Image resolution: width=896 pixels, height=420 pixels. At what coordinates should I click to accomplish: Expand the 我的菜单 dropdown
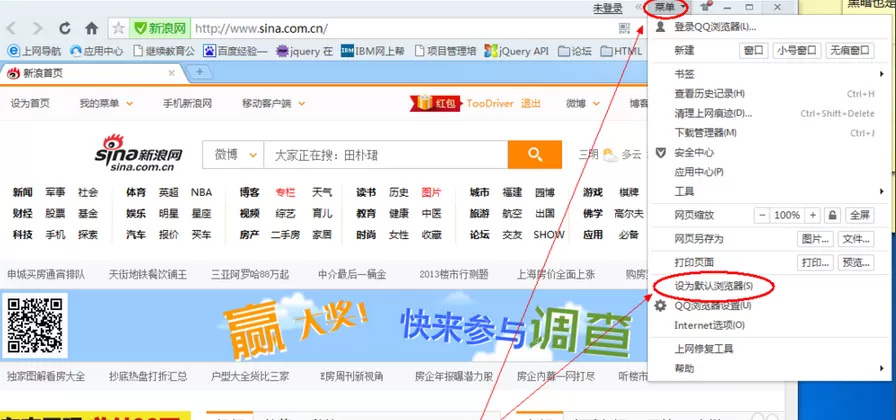[x=106, y=103]
